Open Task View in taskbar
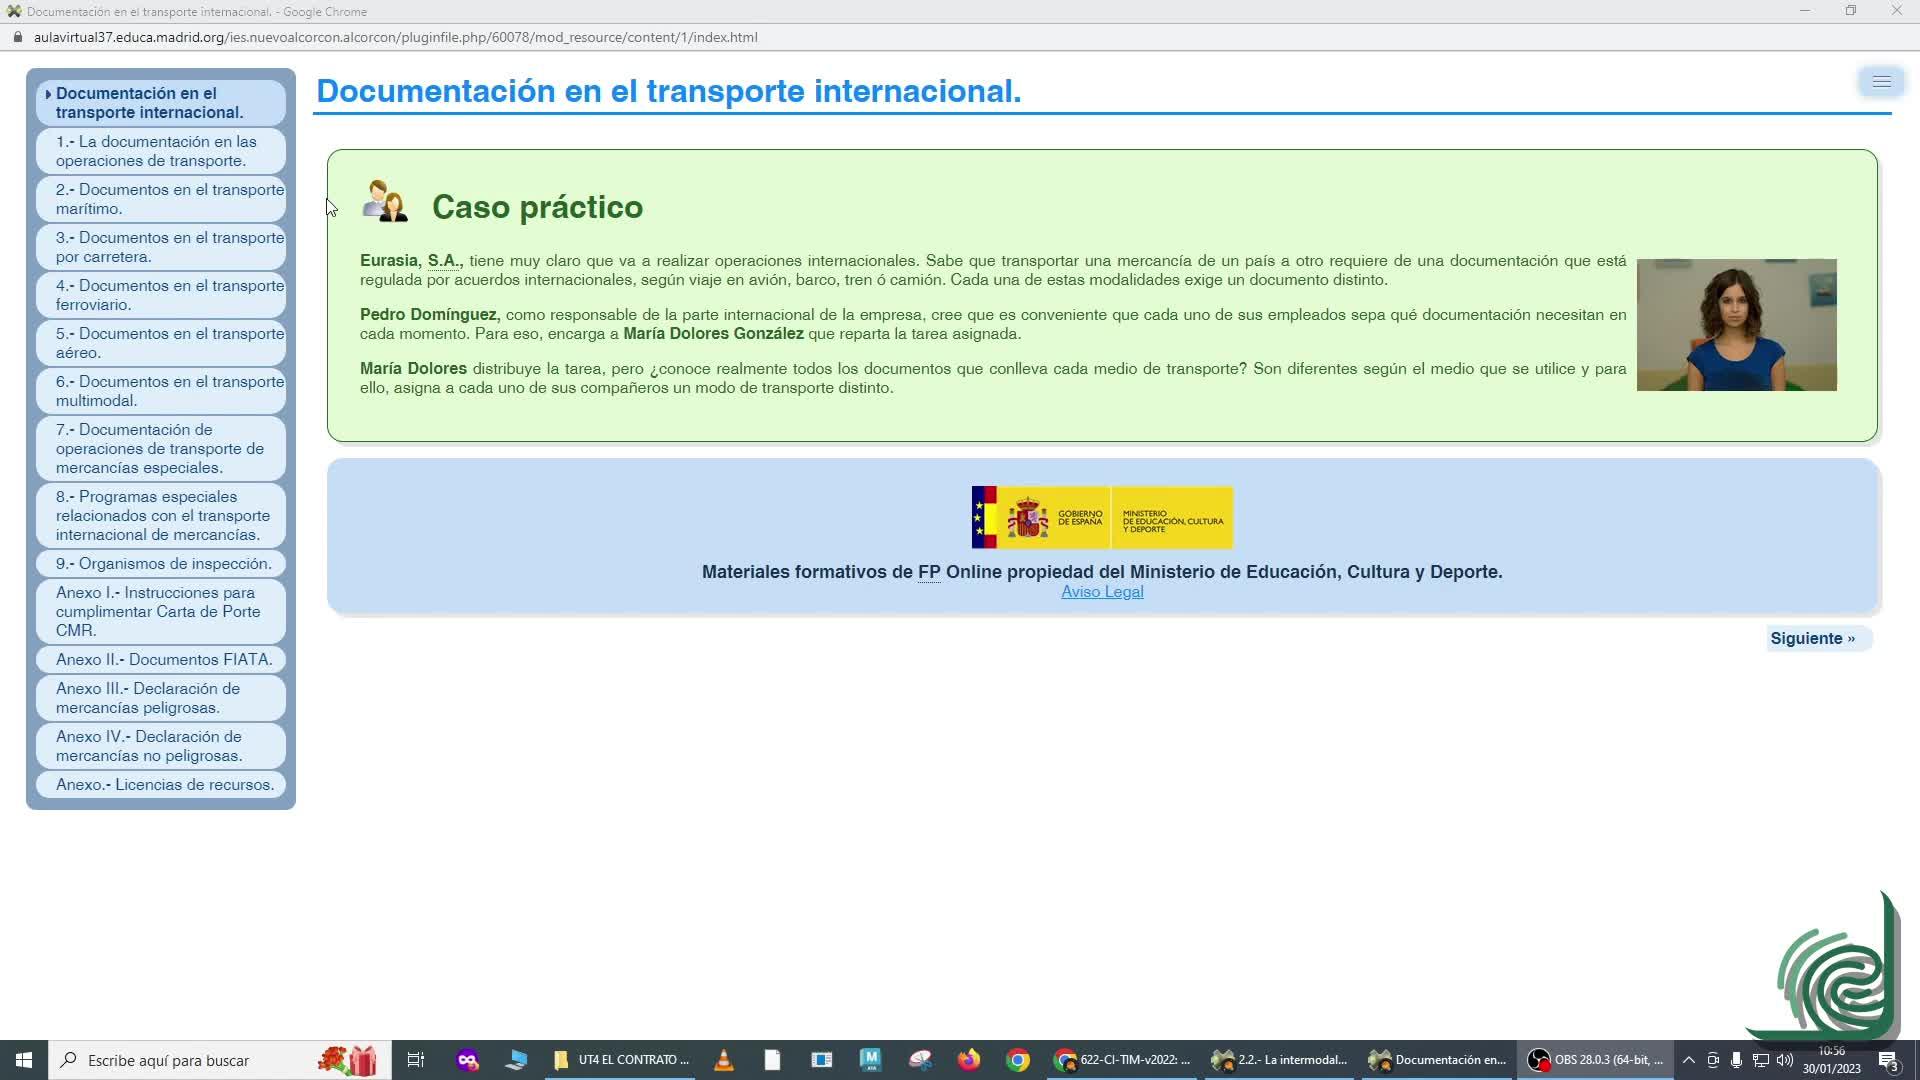This screenshot has width=1920, height=1080. (x=415, y=1060)
